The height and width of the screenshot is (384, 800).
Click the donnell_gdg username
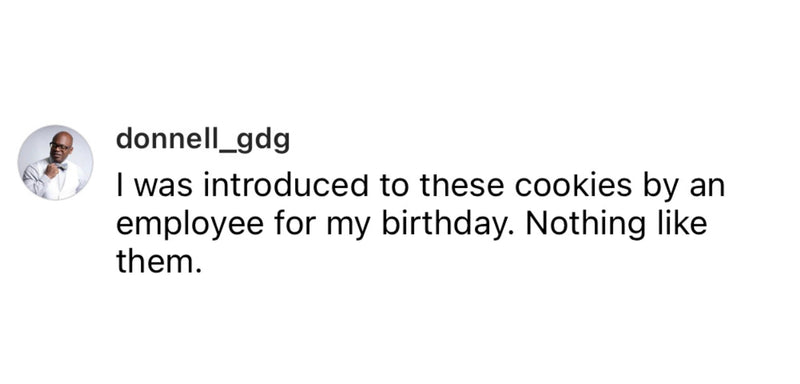tap(203, 139)
